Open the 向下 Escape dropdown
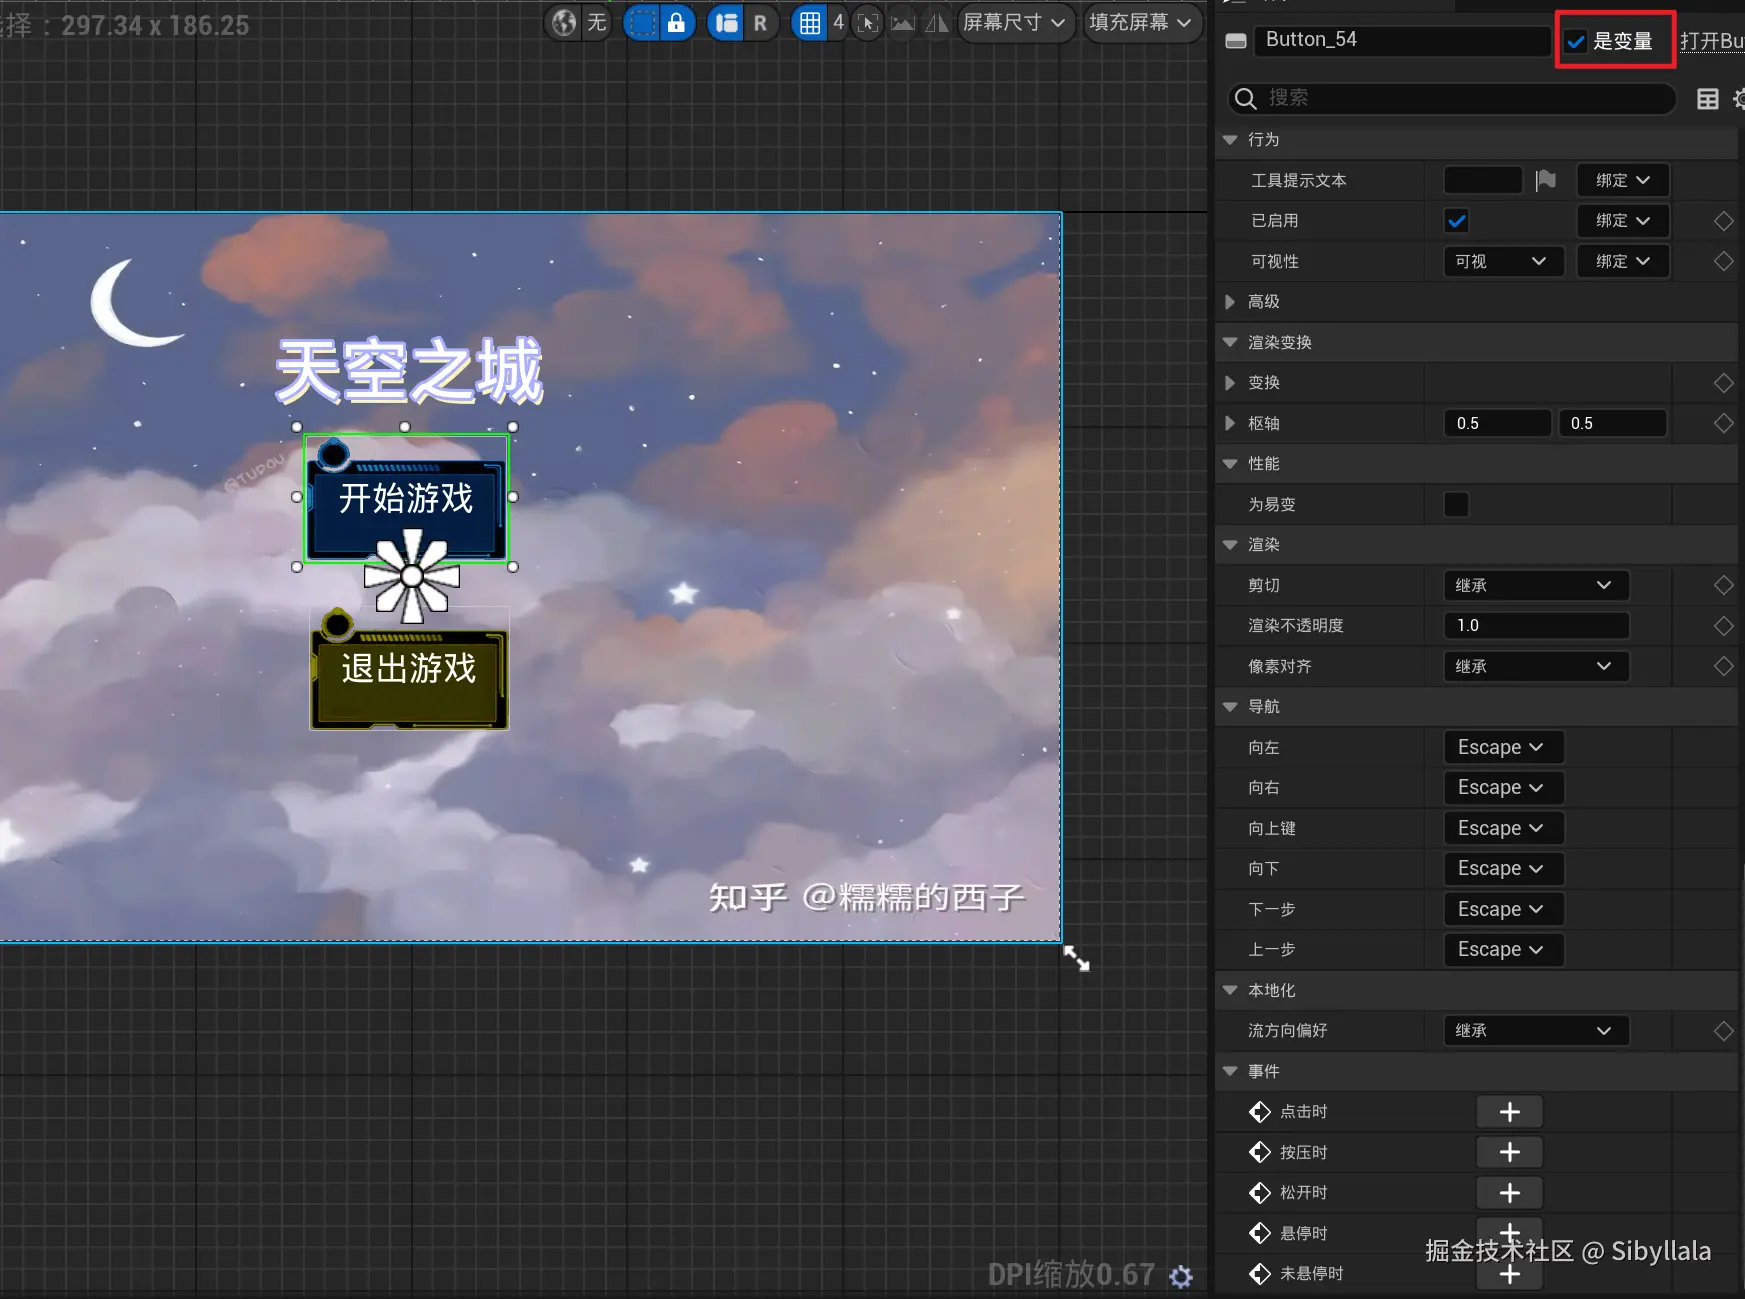Viewport: 1745px width, 1299px height. click(1503, 868)
